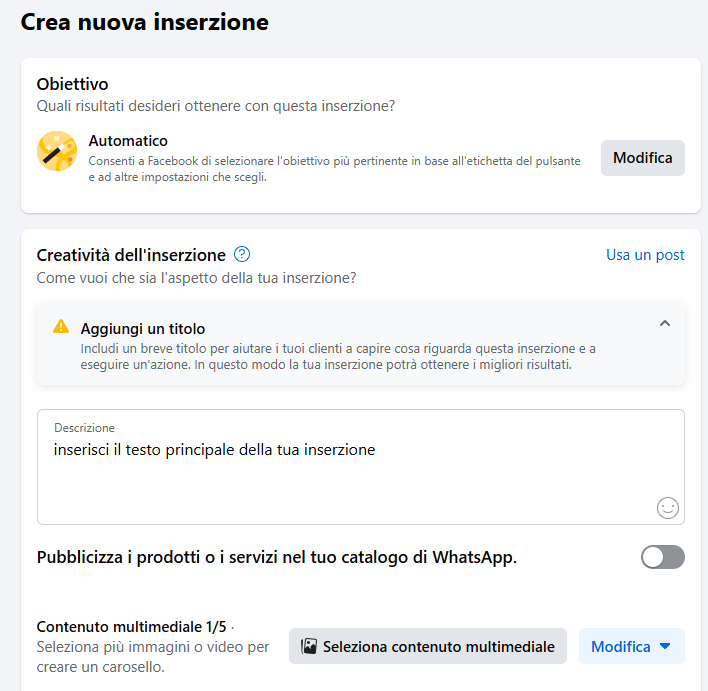
Task: Click the Contenuto multimediale 1/5 label
Action: click(x=131, y=626)
